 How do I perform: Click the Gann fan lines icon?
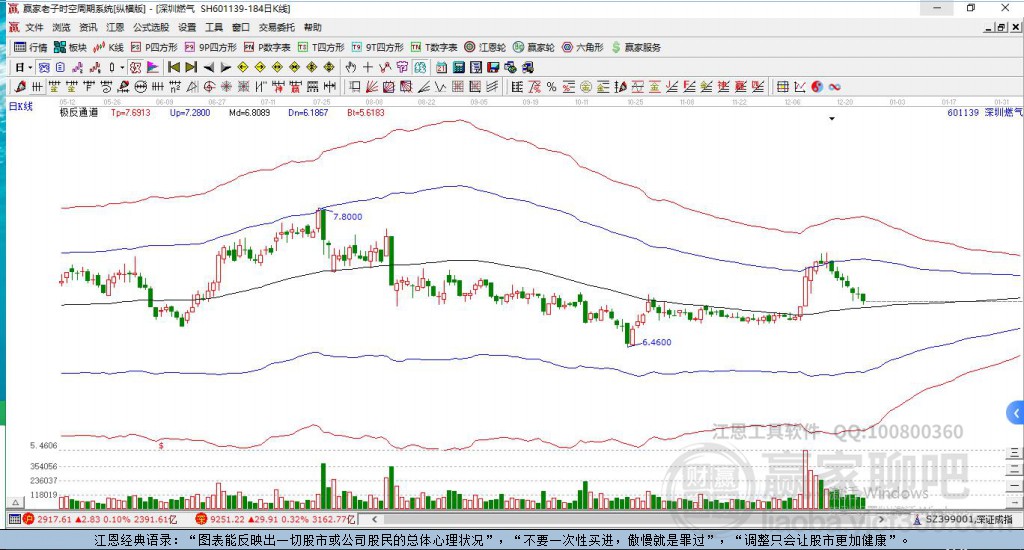click(x=372, y=87)
